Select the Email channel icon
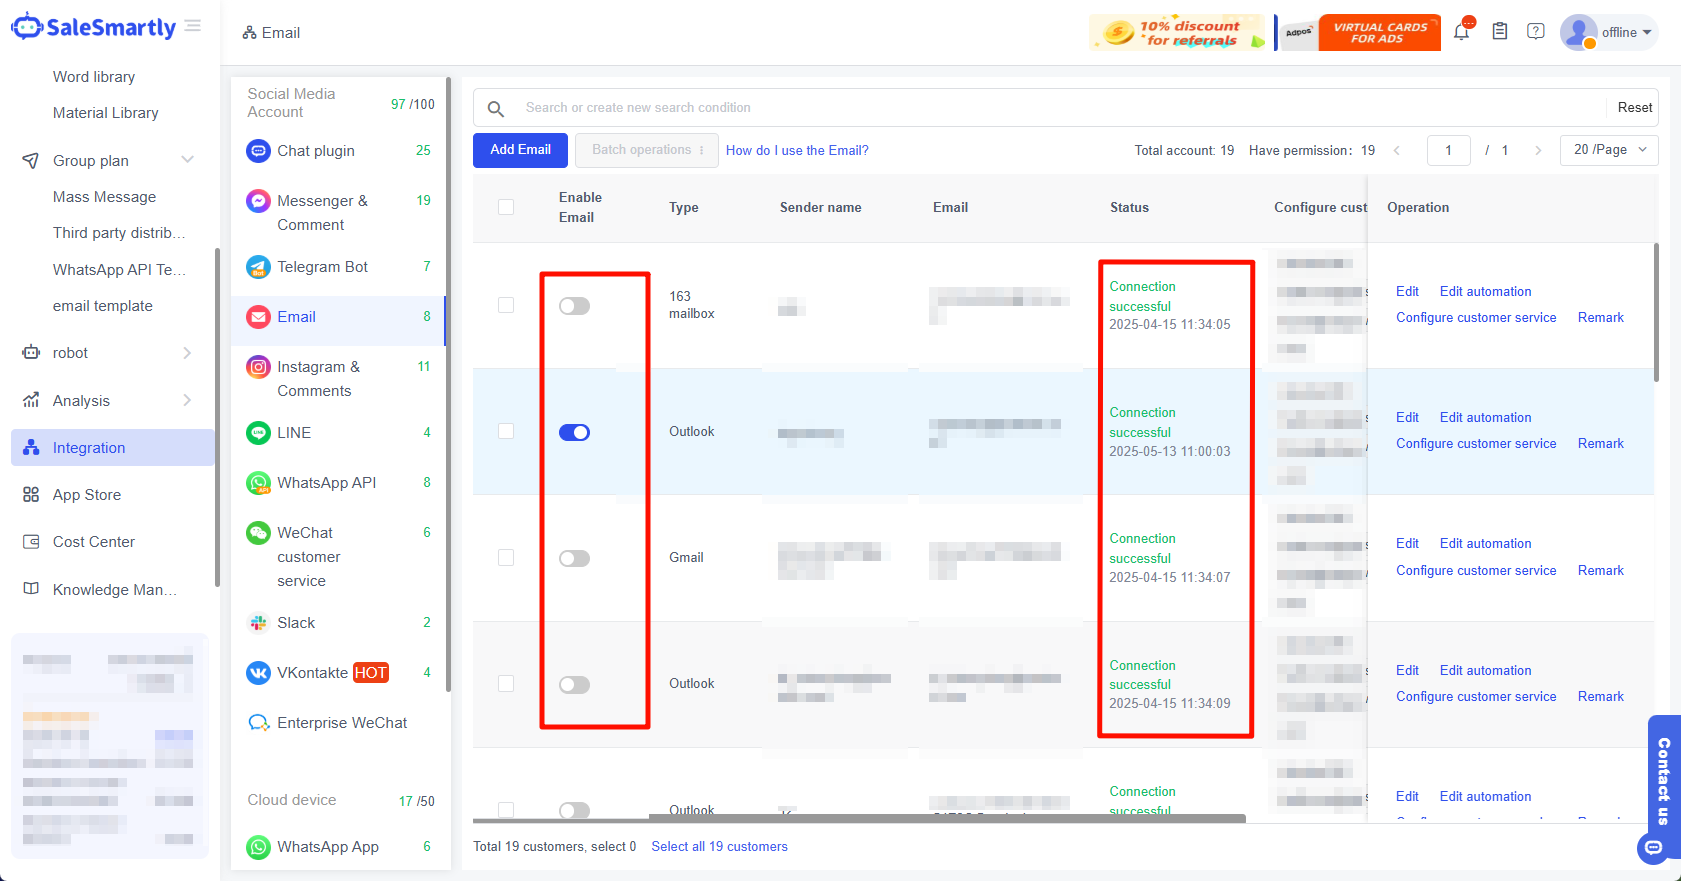The image size is (1681, 881). click(259, 317)
